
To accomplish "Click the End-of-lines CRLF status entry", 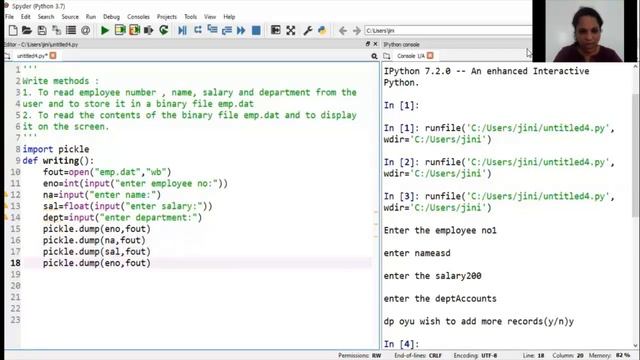I will [x=418, y=356].
